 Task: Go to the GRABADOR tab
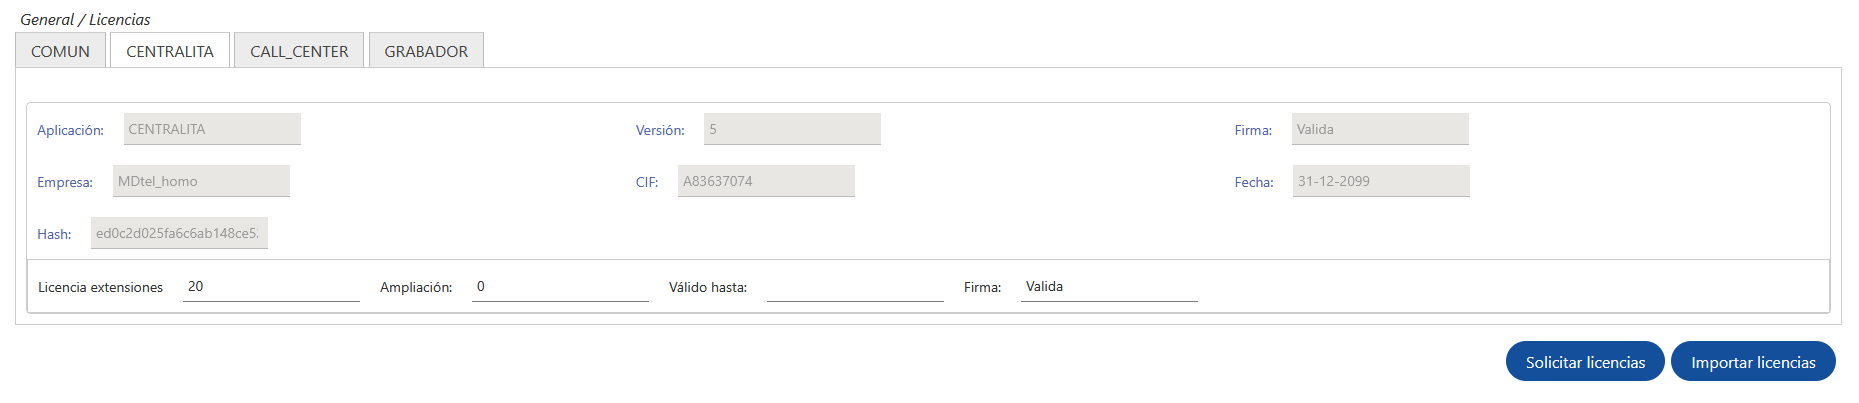point(426,51)
